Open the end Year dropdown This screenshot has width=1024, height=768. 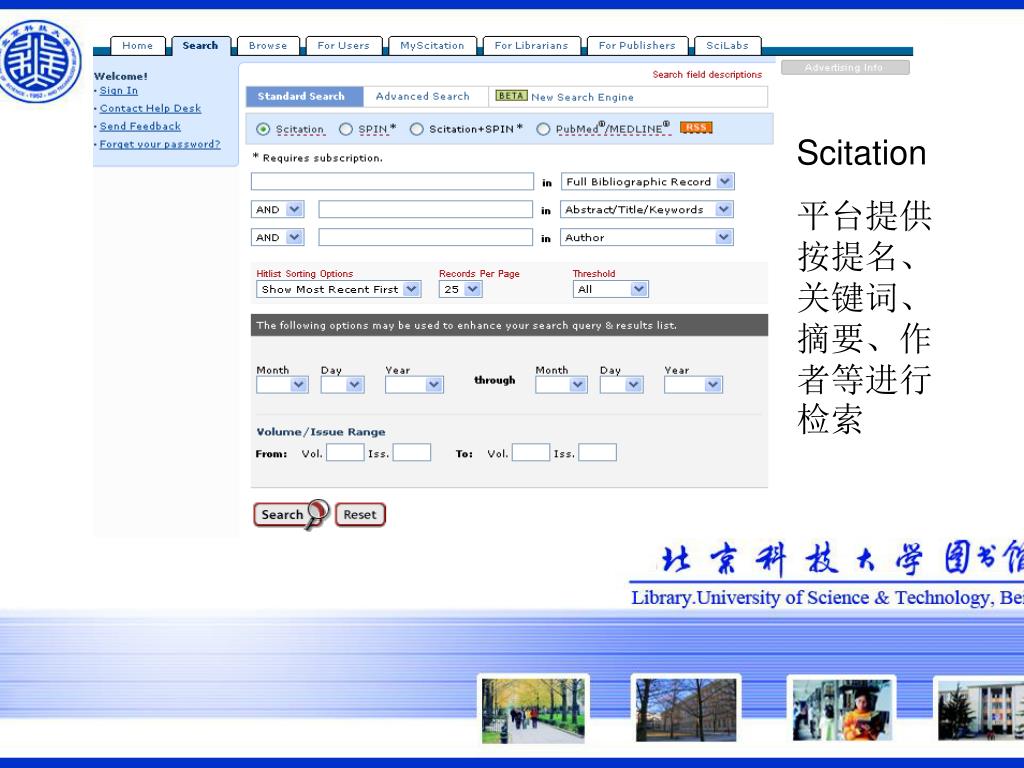click(693, 385)
